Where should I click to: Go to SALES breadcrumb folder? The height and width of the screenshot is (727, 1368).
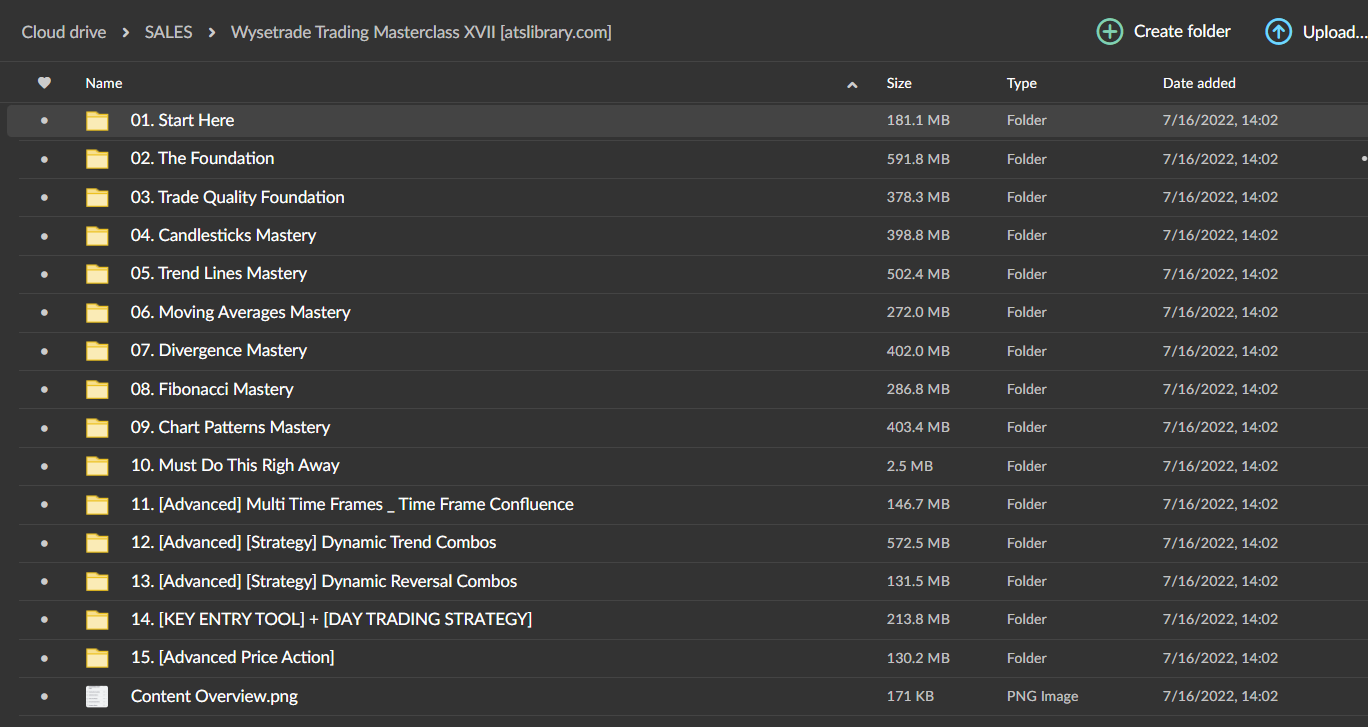[169, 32]
